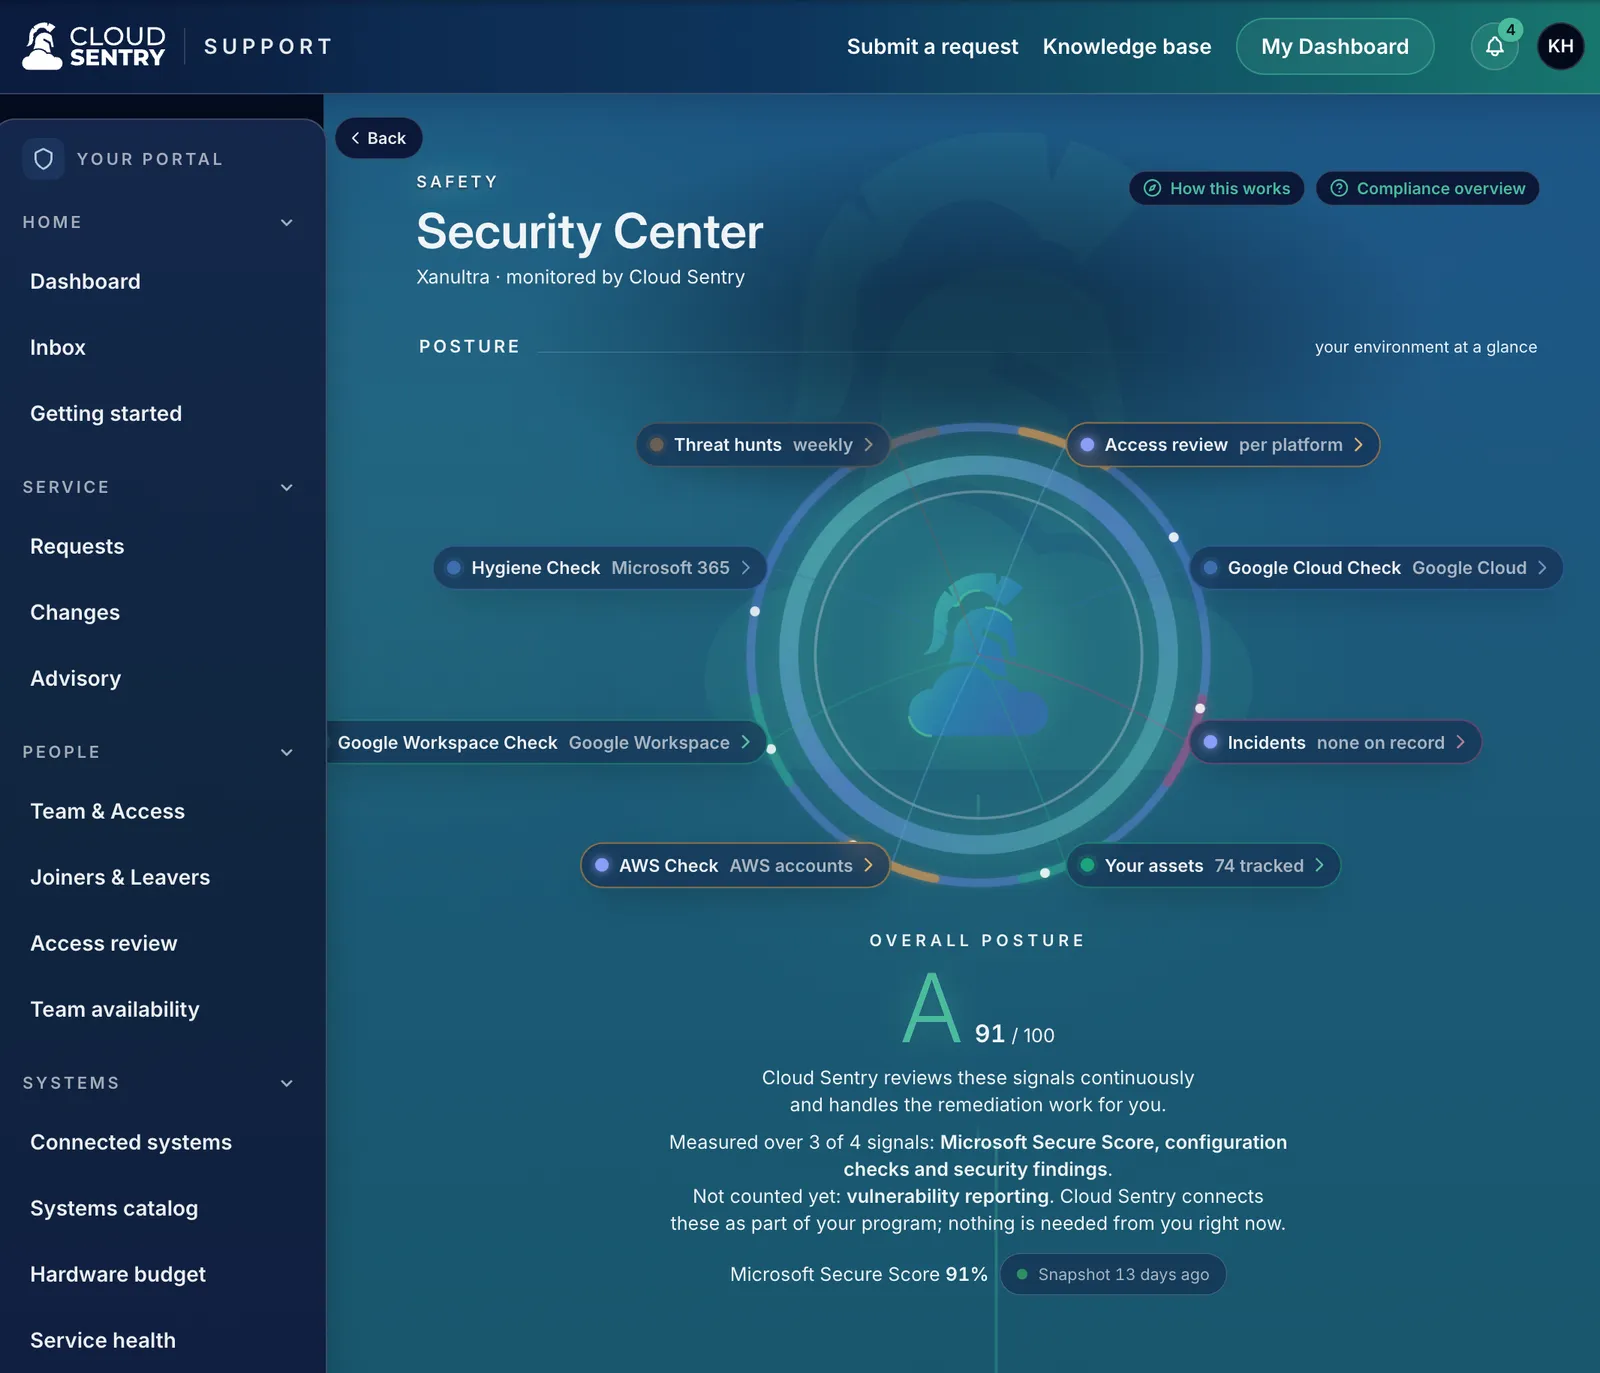1600x1373 pixels.
Task: Click the question icon in Compliance overview
Action: point(1339,188)
